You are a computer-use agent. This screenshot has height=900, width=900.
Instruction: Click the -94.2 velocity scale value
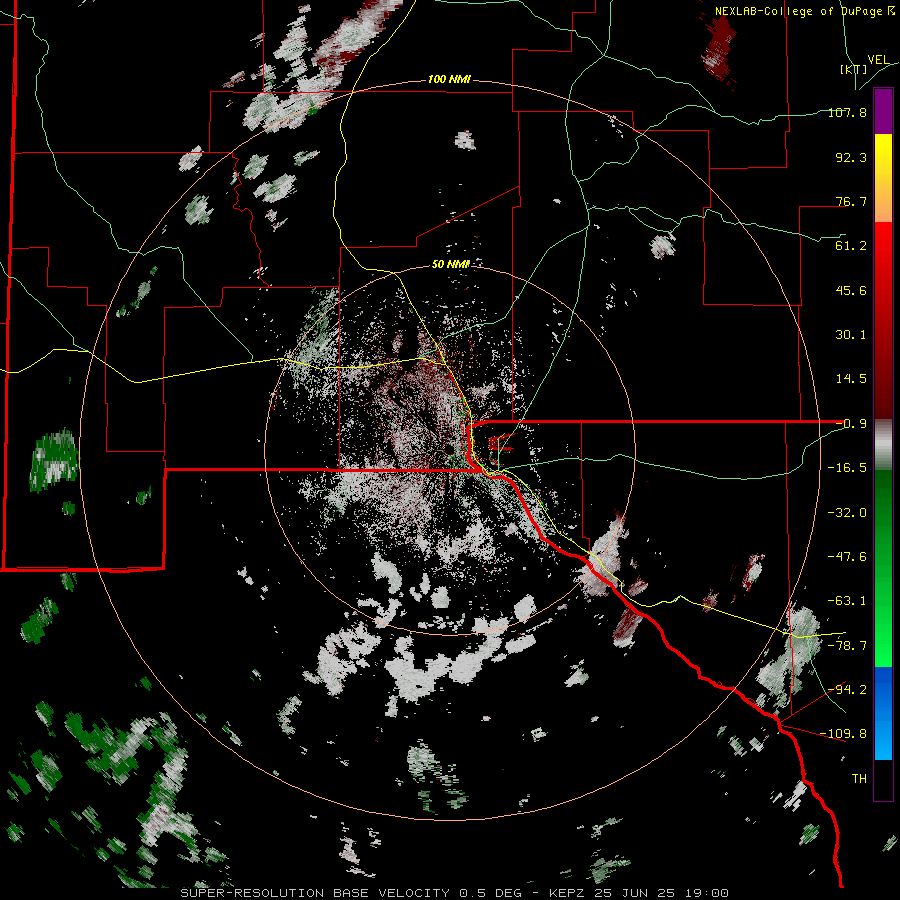pyautogui.click(x=847, y=690)
